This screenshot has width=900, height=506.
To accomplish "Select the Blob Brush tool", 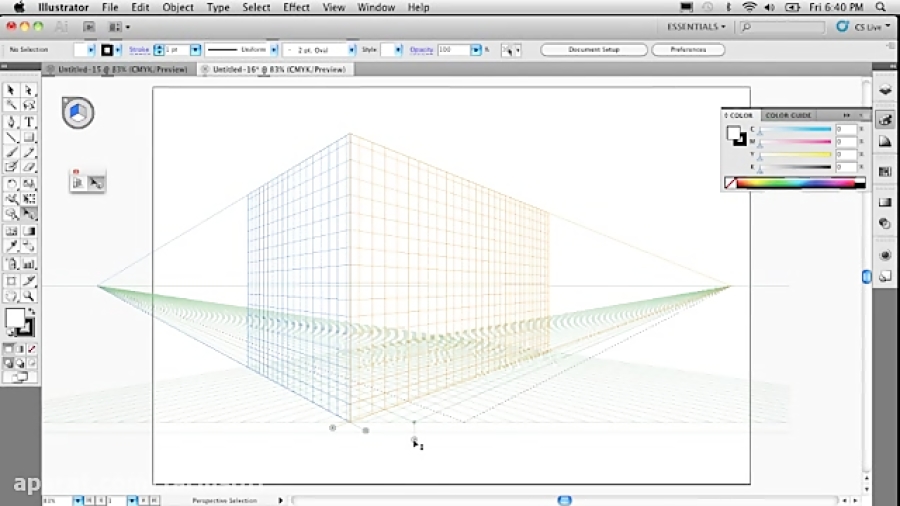I will coord(11,167).
